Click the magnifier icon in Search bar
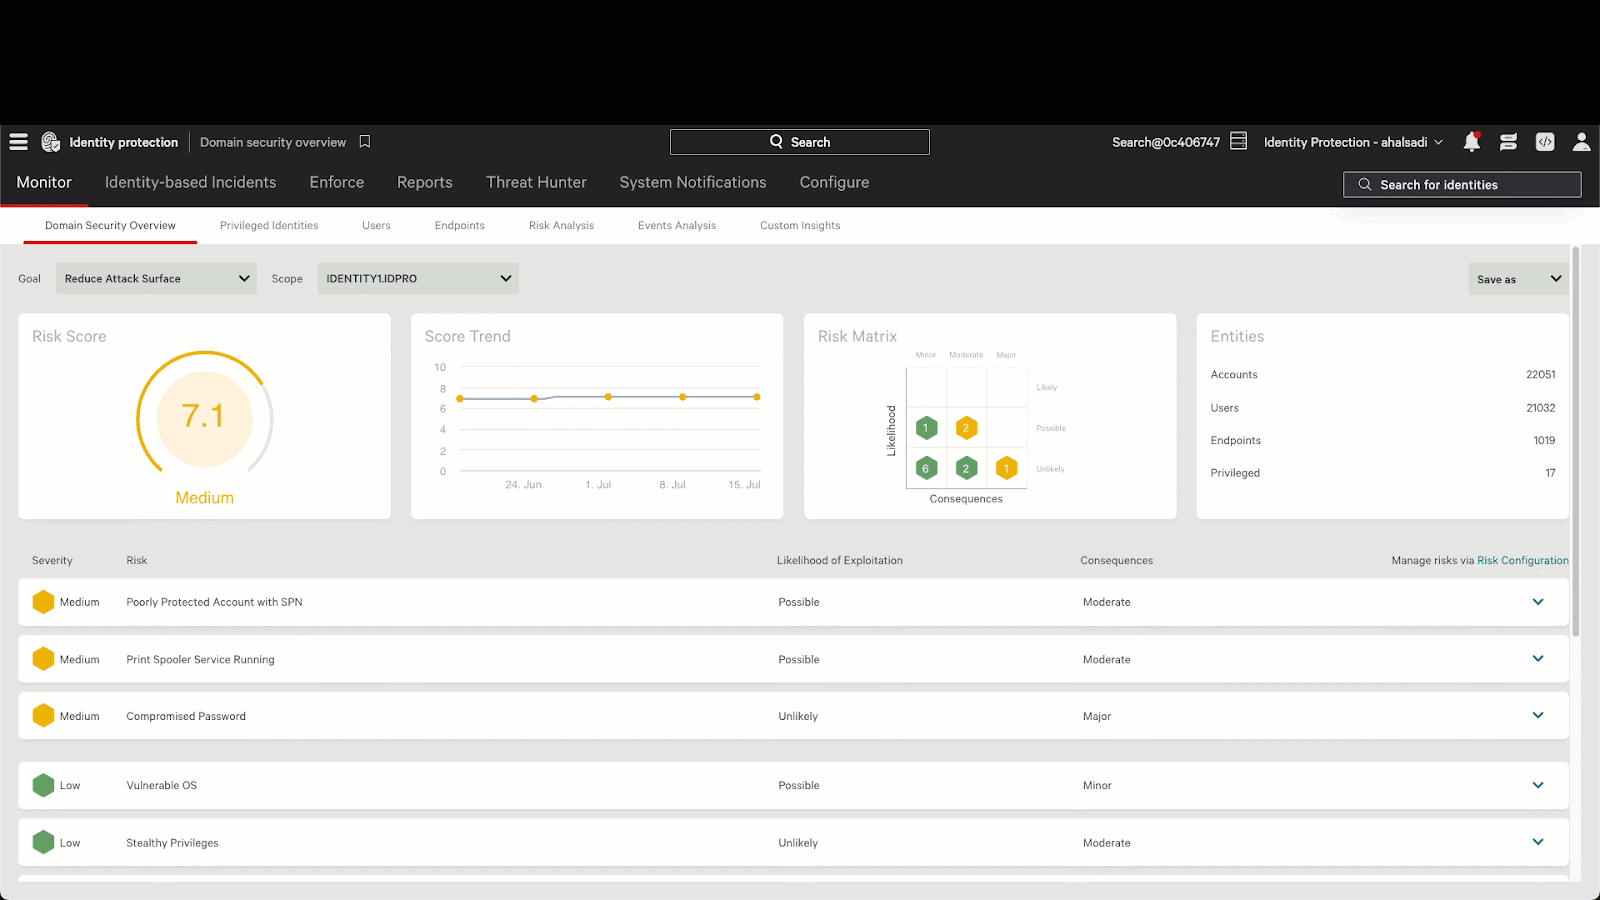 [776, 142]
